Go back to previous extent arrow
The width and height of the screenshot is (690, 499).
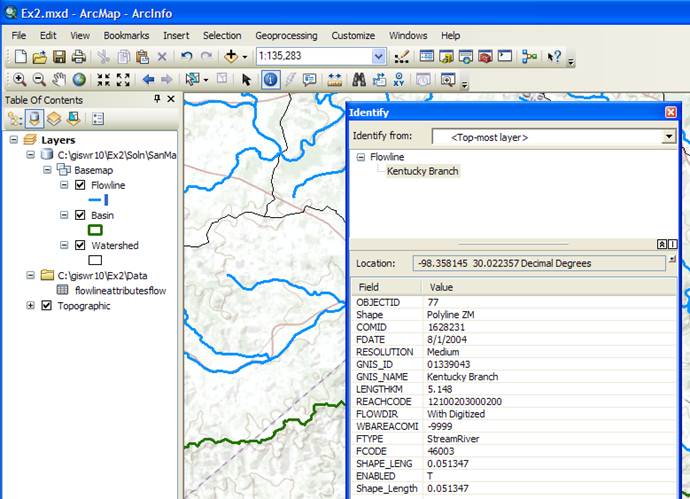149,79
